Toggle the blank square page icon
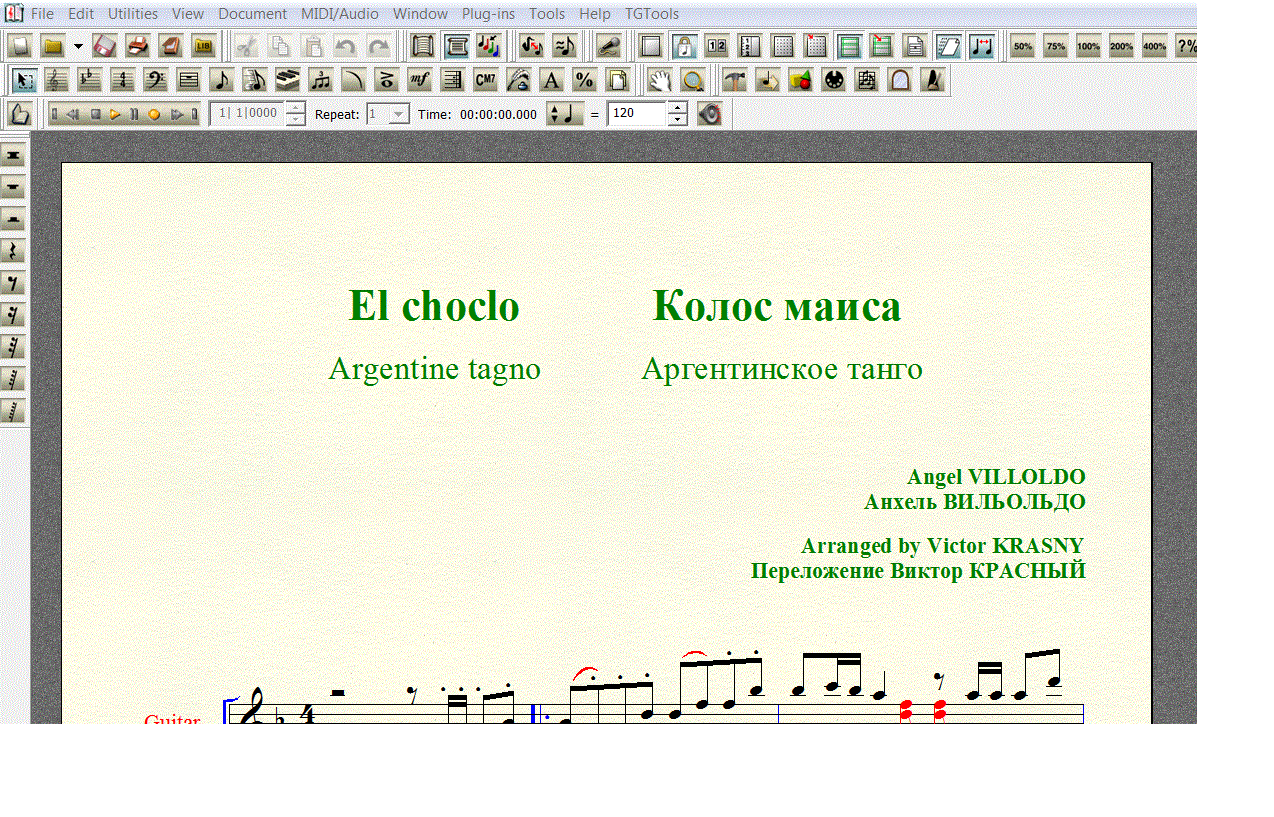This screenshot has width=1274, height=817. (651, 46)
